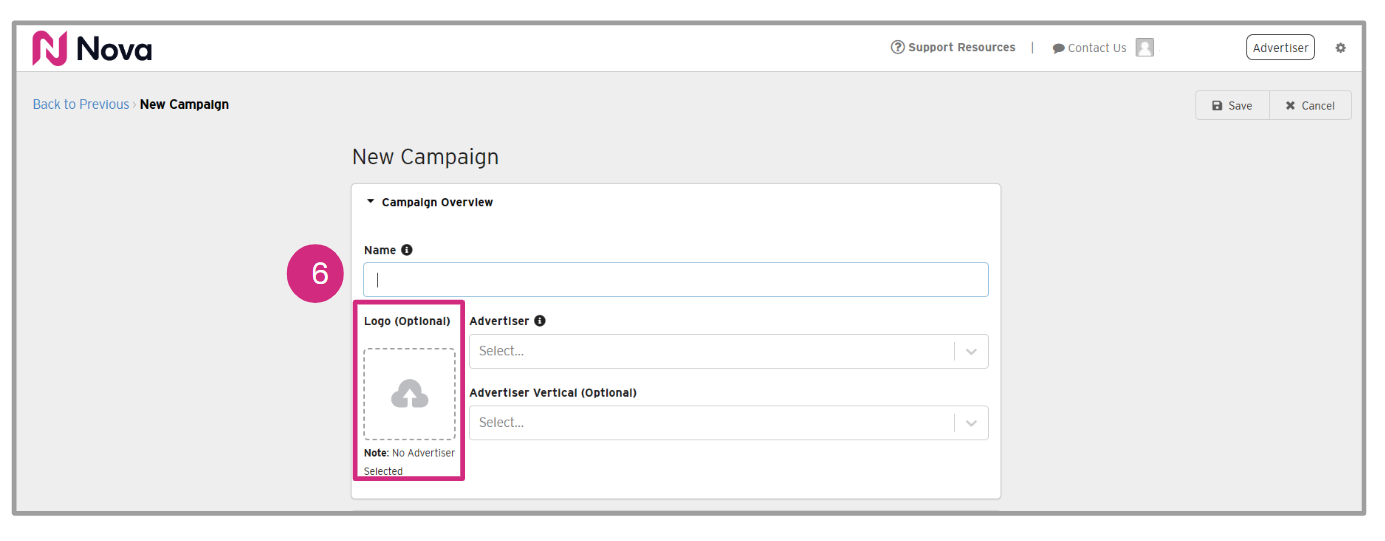Click the Advertiser dropdown chevron arrow
The height and width of the screenshot is (541, 1385).
point(971,352)
